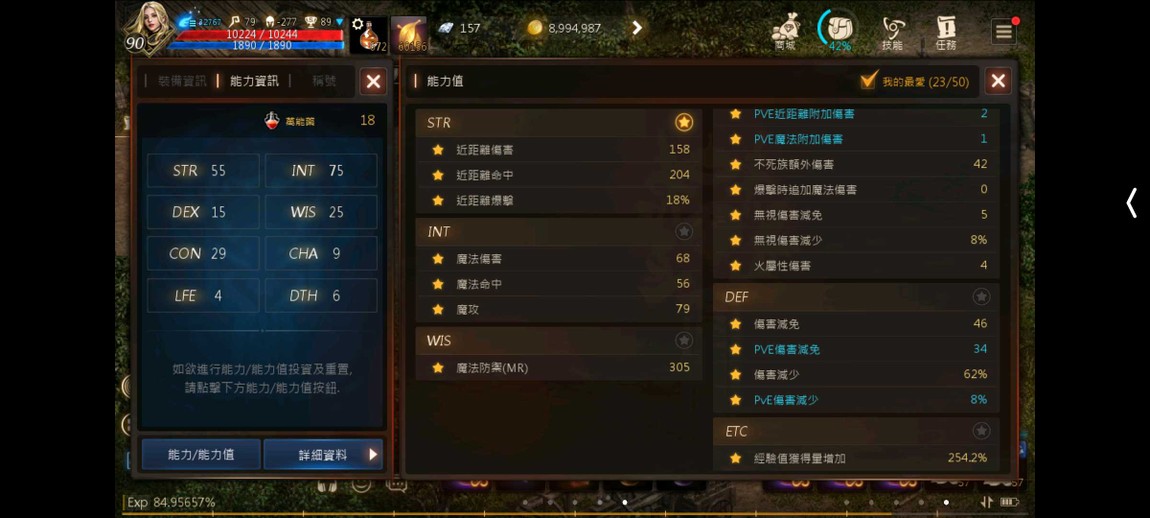Tap the blue diamond currency icon

446,28
